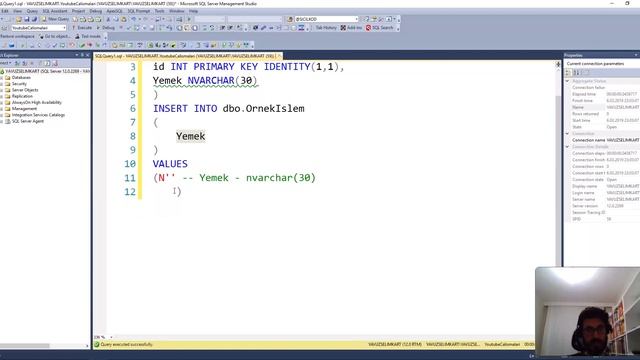Click the Debug toolbar button
The width and height of the screenshot is (640, 360).
106,28
